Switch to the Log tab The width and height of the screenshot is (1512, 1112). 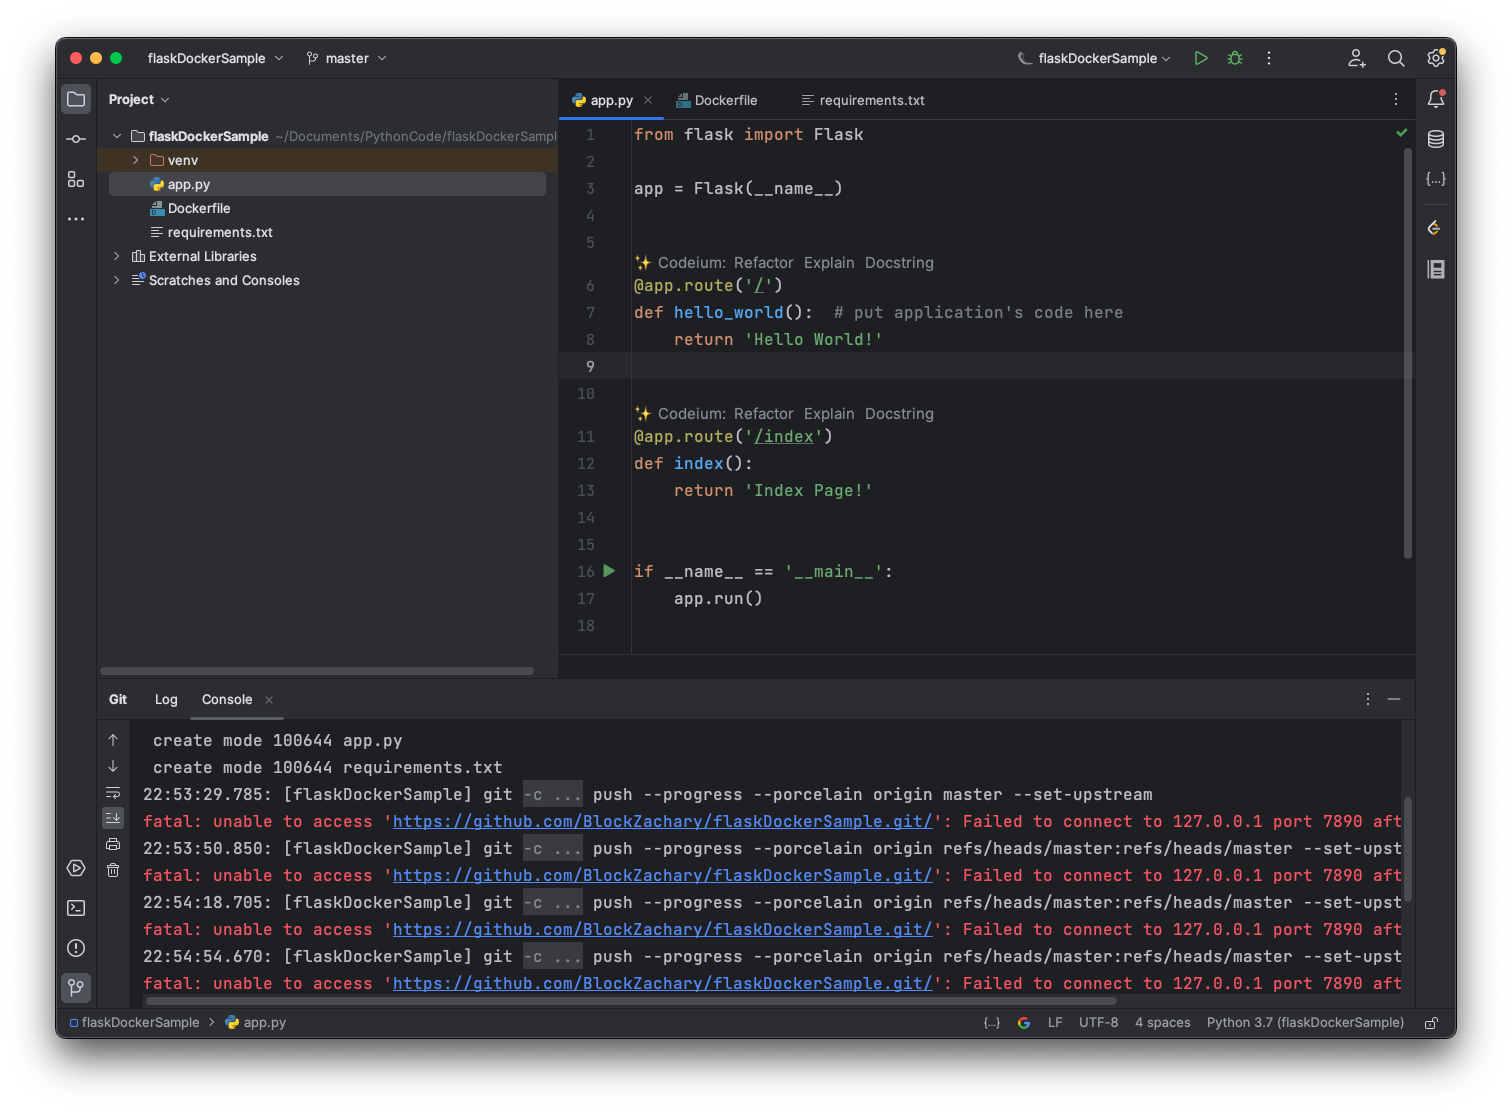[x=166, y=699]
